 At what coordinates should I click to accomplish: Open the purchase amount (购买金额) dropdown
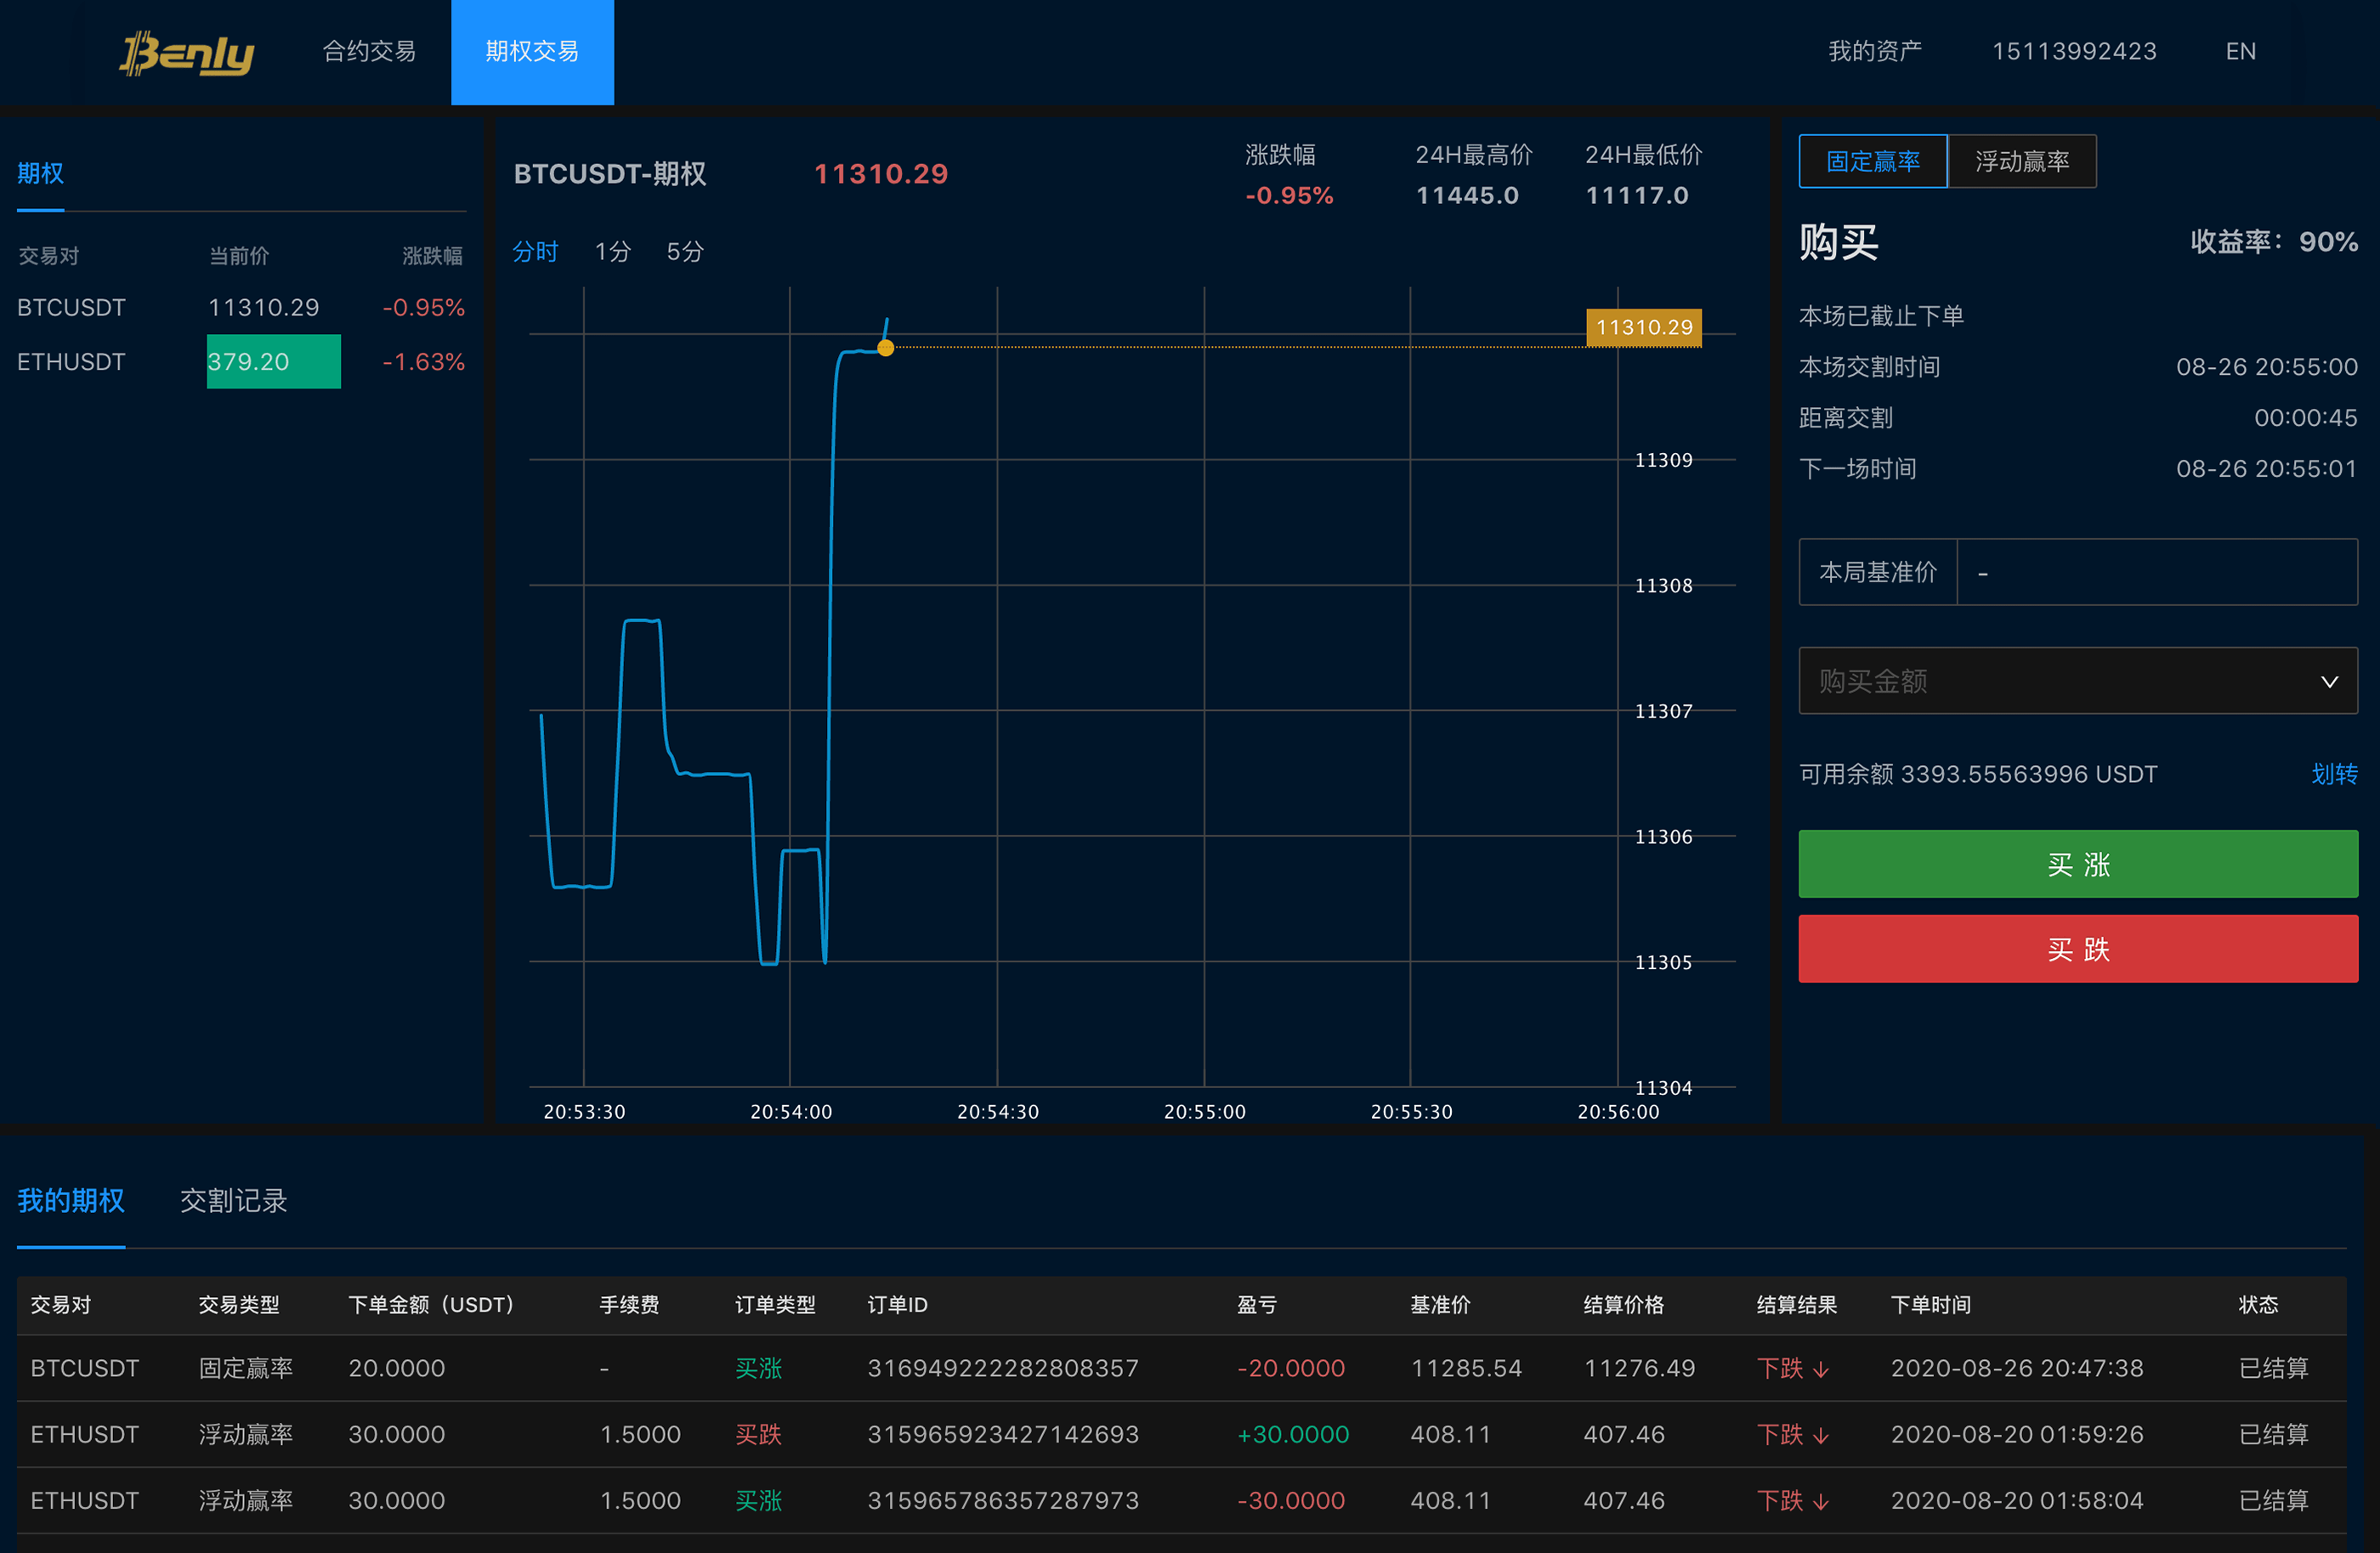2060,681
